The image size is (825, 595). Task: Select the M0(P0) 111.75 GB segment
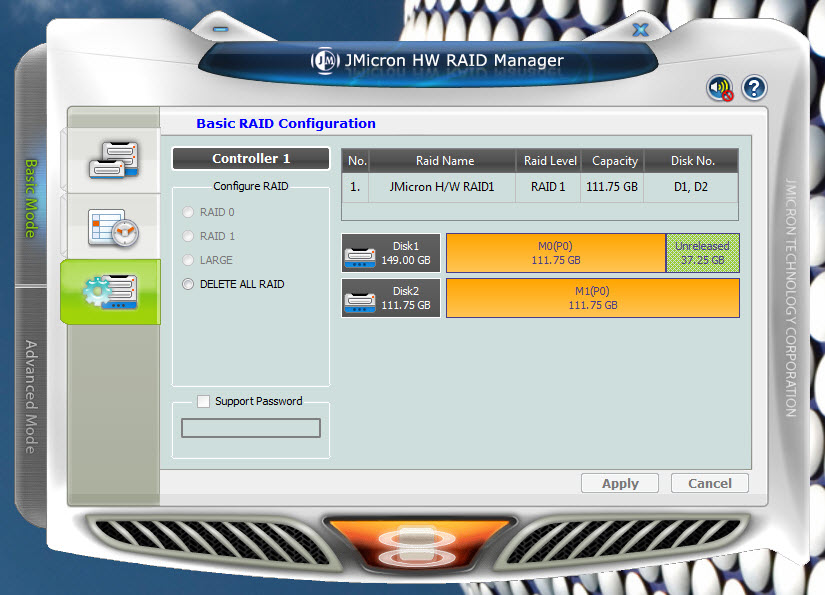point(556,253)
